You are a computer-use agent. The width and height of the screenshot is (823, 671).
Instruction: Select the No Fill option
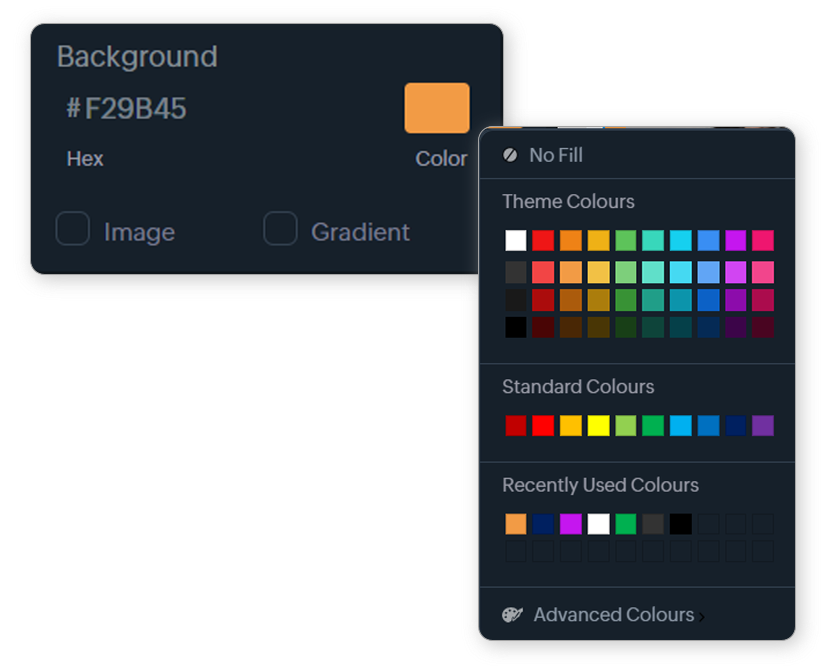point(556,155)
